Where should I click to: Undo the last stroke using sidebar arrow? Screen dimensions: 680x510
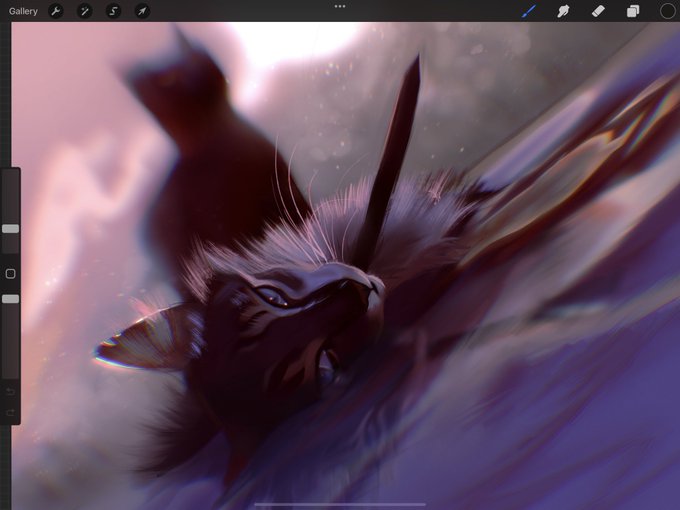click(x=10, y=392)
